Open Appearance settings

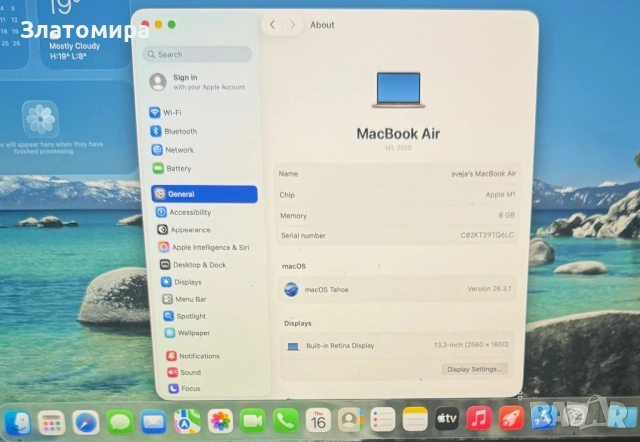tap(184, 230)
